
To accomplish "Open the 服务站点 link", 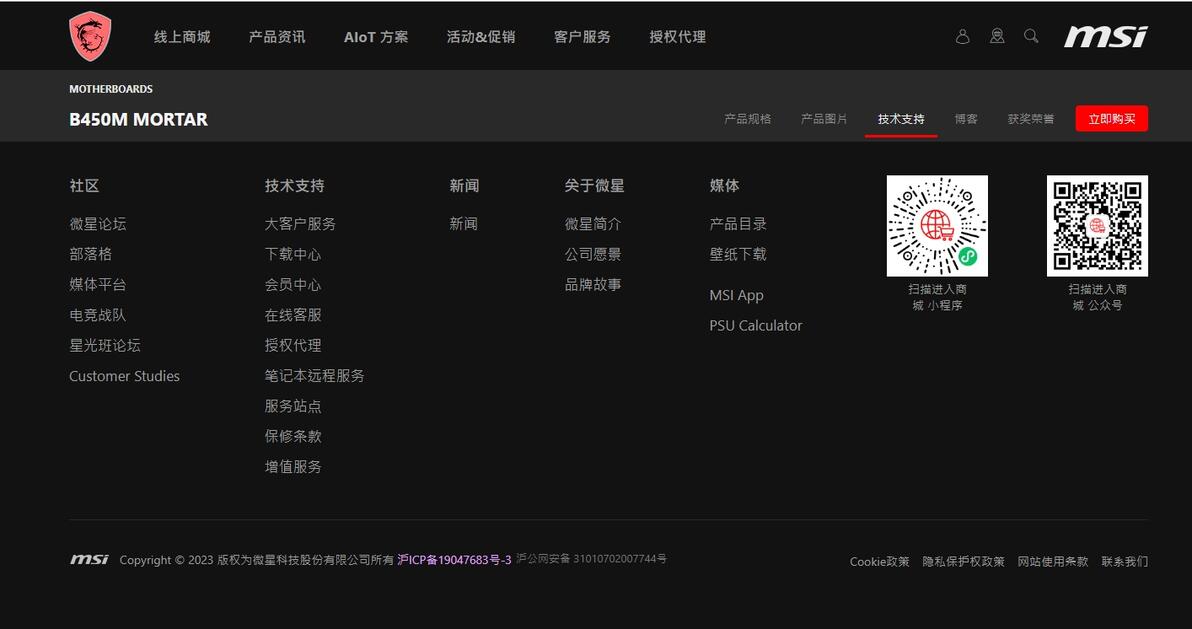I will [x=293, y=406].
